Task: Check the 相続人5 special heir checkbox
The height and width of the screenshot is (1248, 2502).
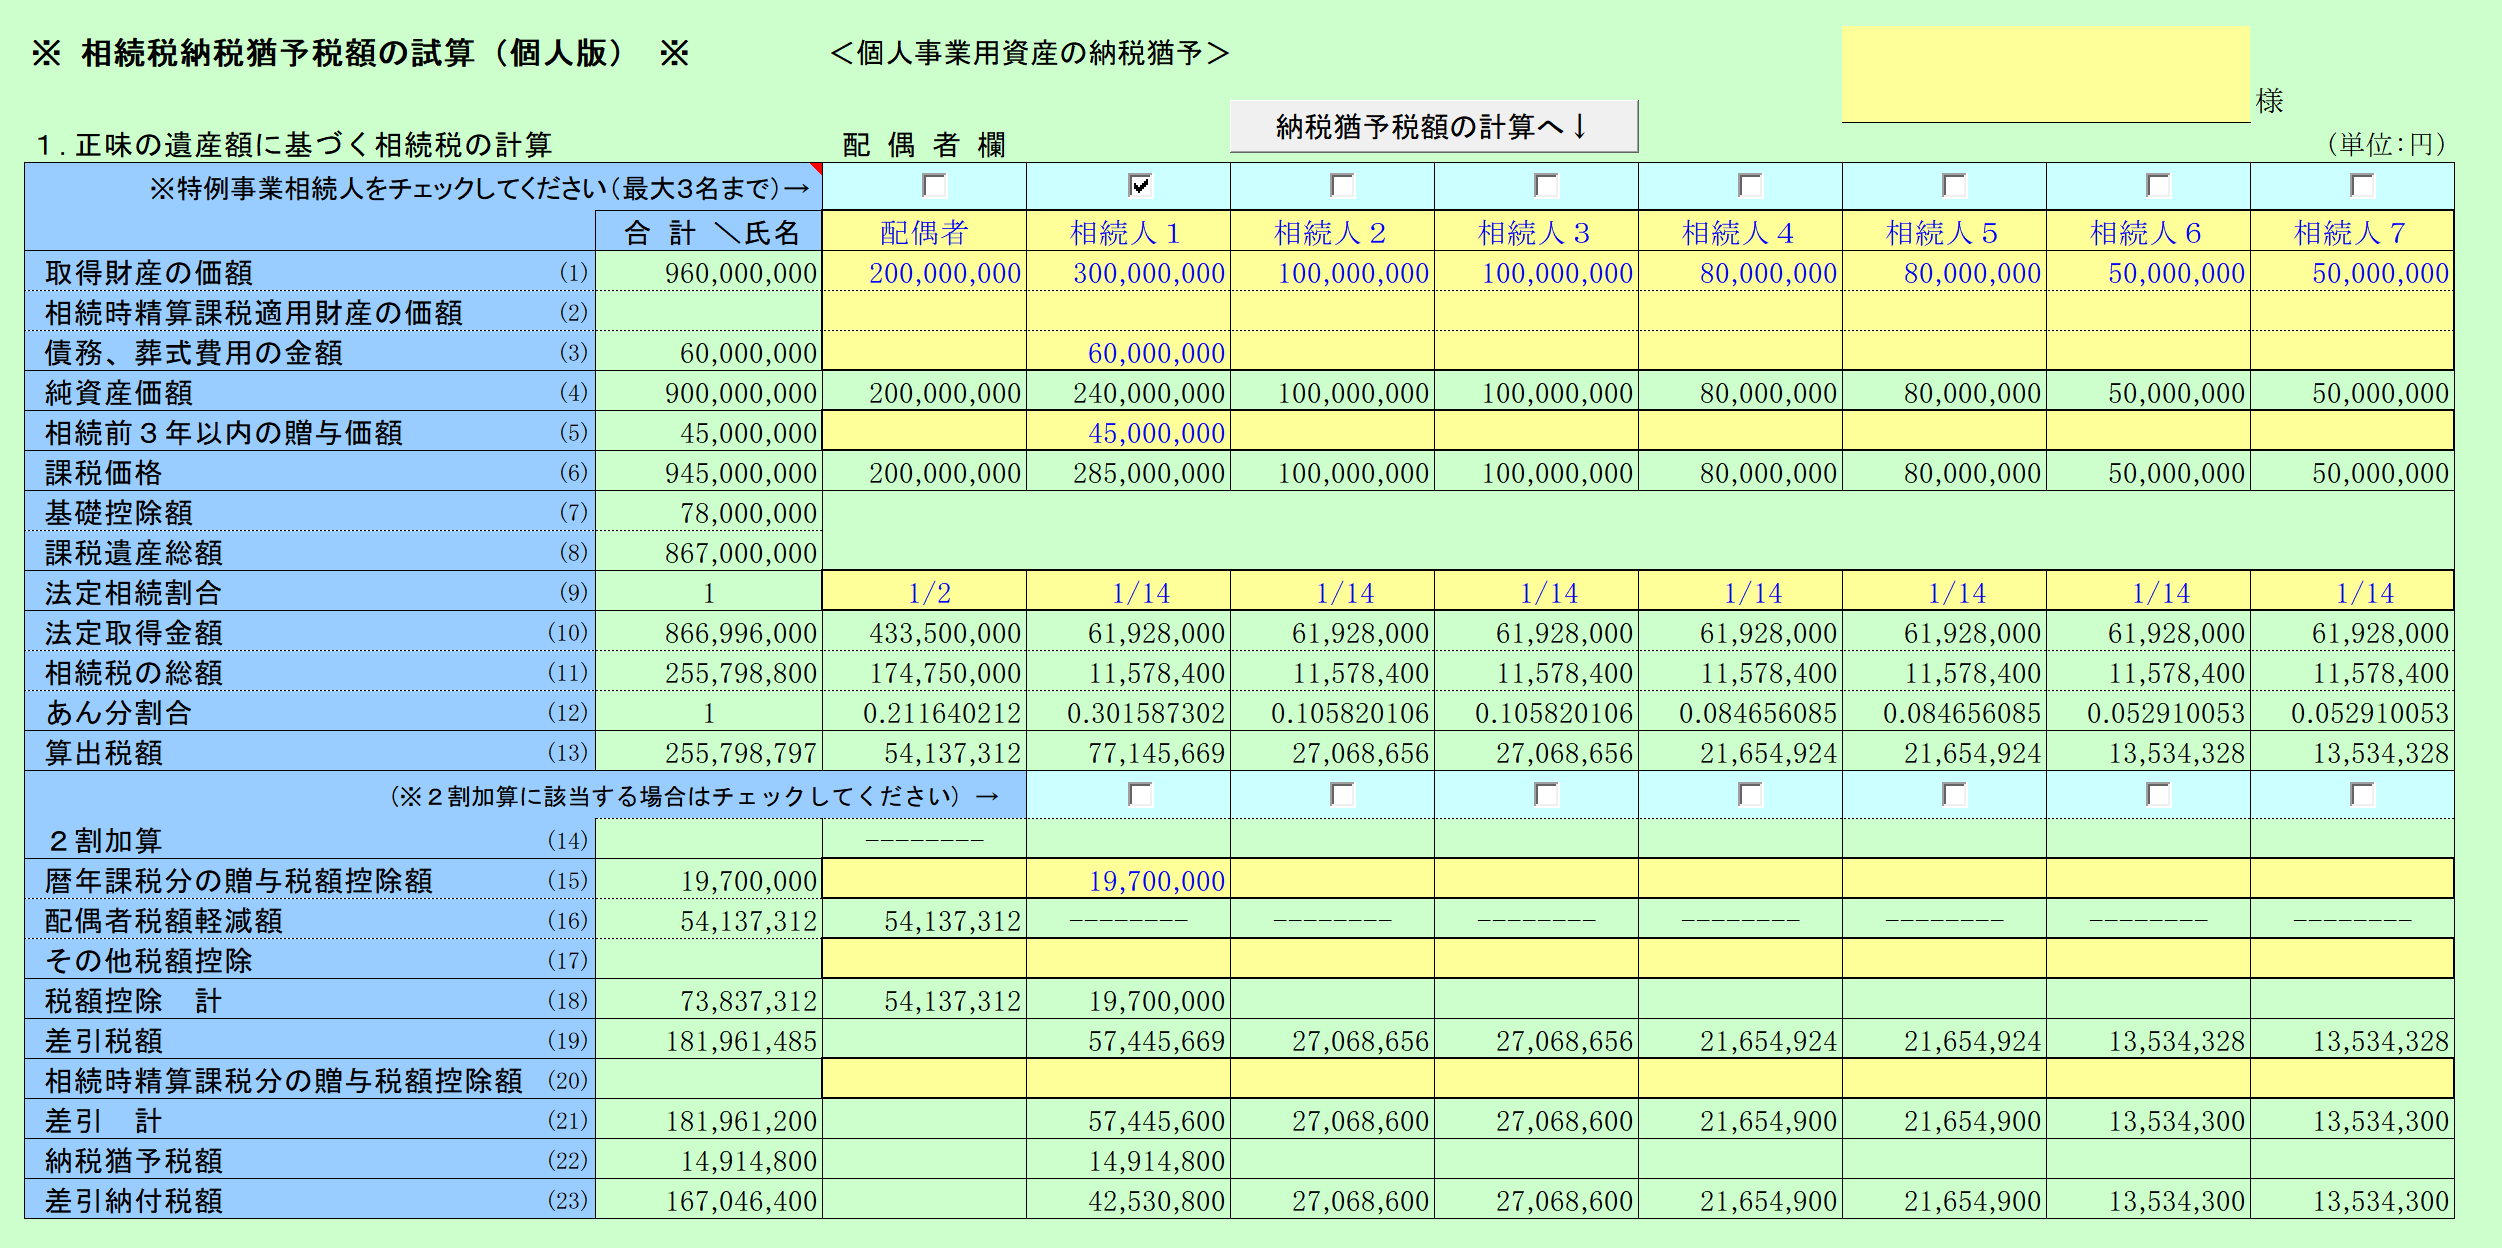Action: (1955, 186)
